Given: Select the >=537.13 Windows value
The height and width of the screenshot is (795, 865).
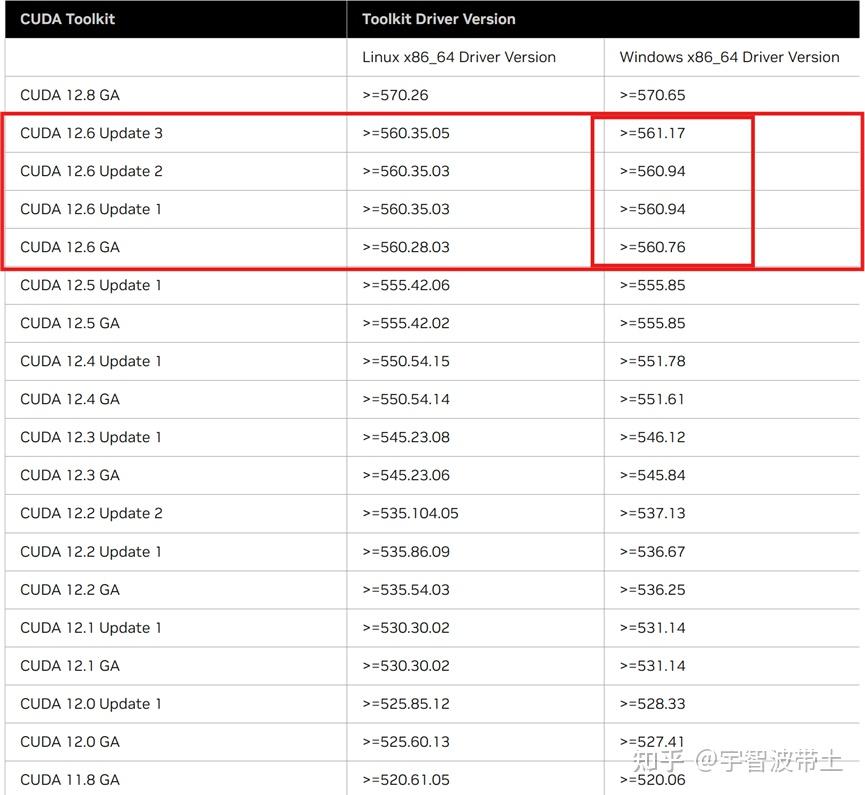Looking at the screenshot, I should 645,513.
